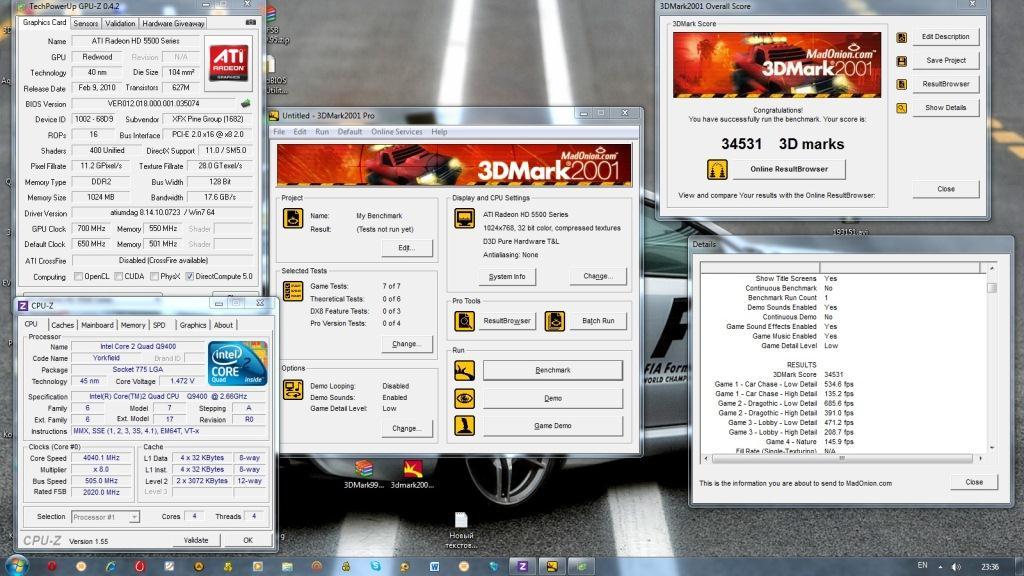Switch to Memory tab in CPU-Z
This screenshot has width=1024, height=576.
coord(133,325)
